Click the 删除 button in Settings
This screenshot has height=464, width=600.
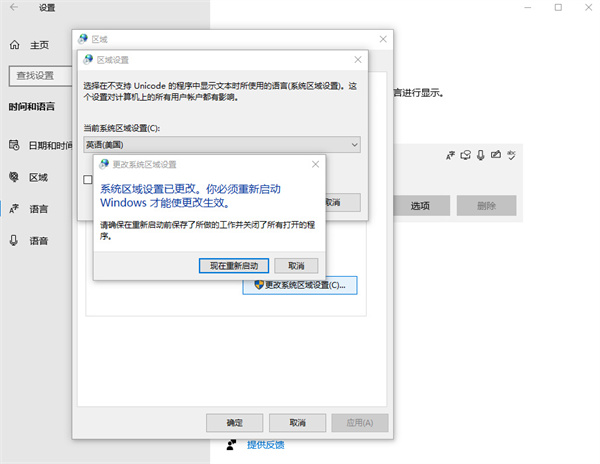(x=486, y=206)
